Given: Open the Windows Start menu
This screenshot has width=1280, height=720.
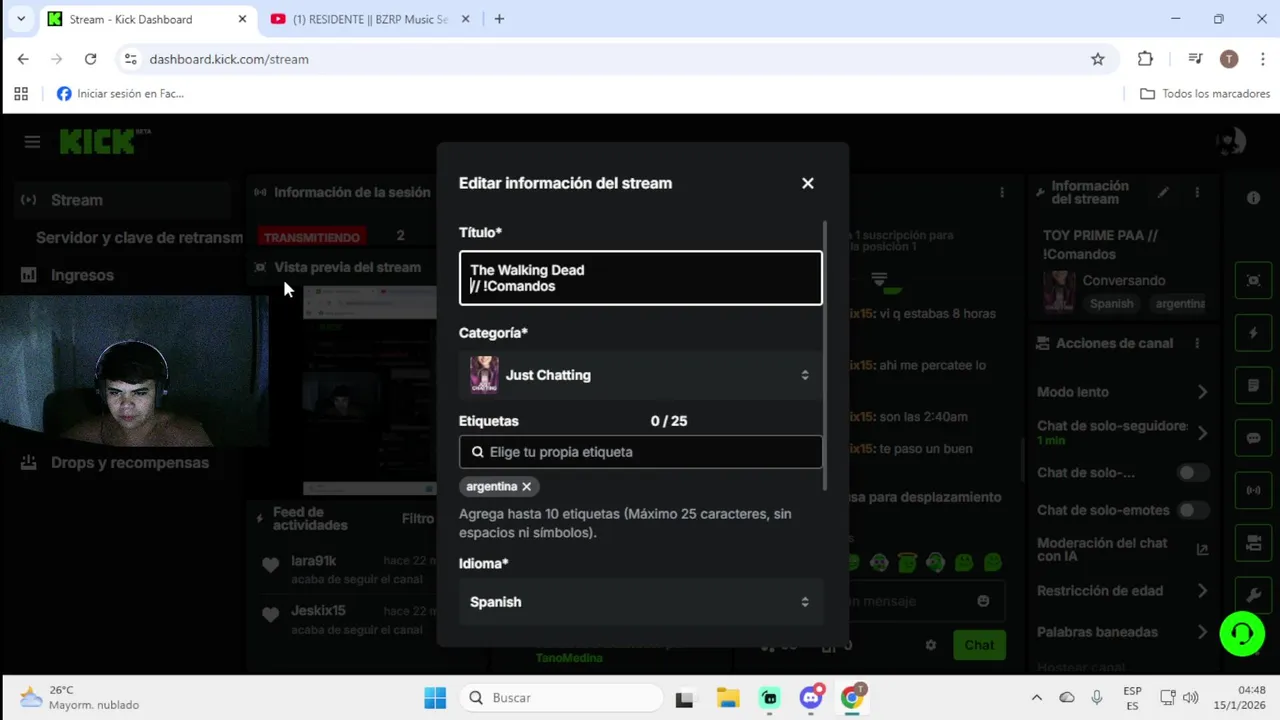Looking at the screenshot, I should tap(435, 698).
